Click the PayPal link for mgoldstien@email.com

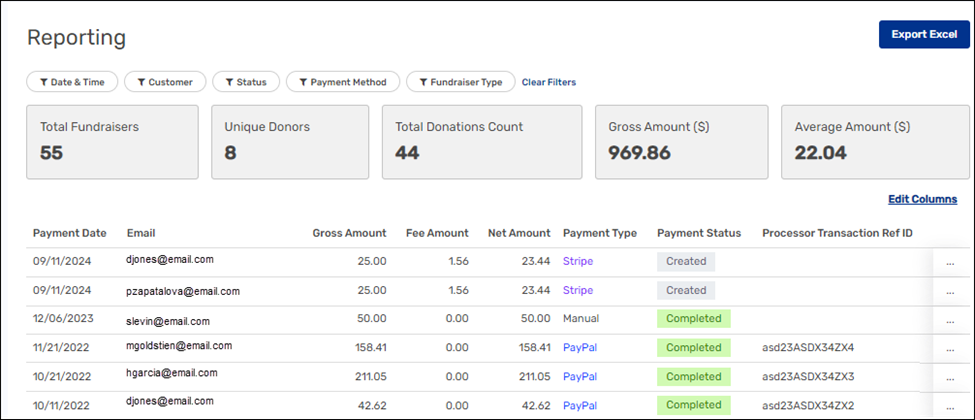pos(579,348)
